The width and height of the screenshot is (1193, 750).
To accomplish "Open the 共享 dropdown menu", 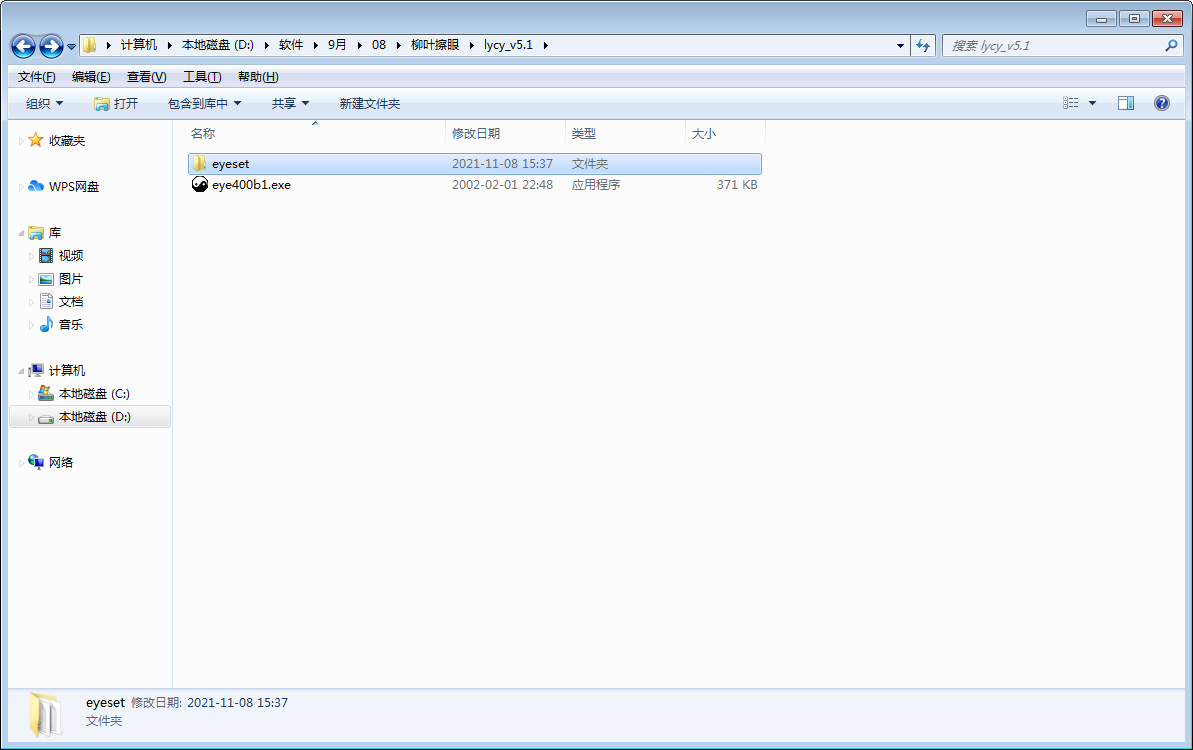I will click(x=291, y=103).
